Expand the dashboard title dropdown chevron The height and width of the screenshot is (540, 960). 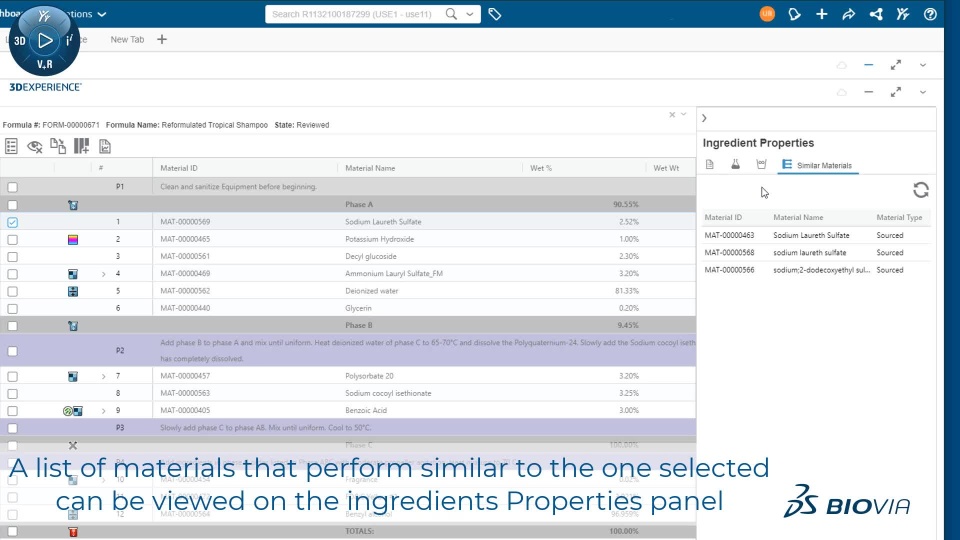(102, 14)
